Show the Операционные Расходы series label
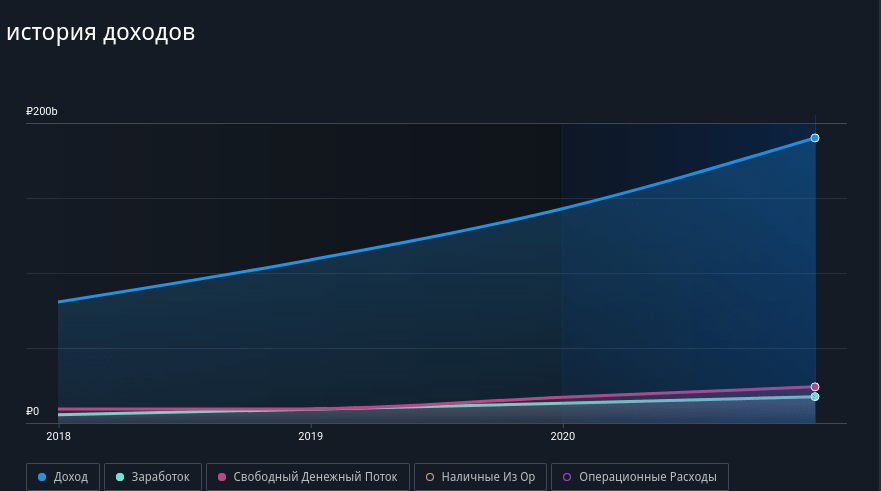This screenshot has width=881, height=491. [x=647, y=477]
